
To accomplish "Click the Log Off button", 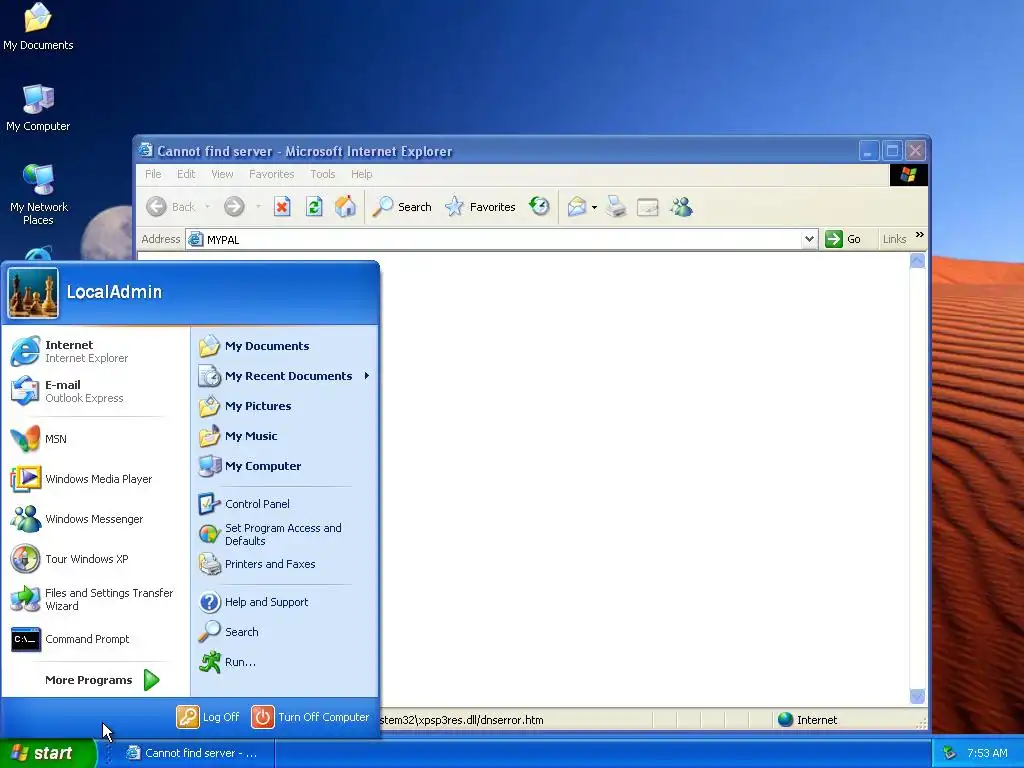I will (x=208, y=717).
